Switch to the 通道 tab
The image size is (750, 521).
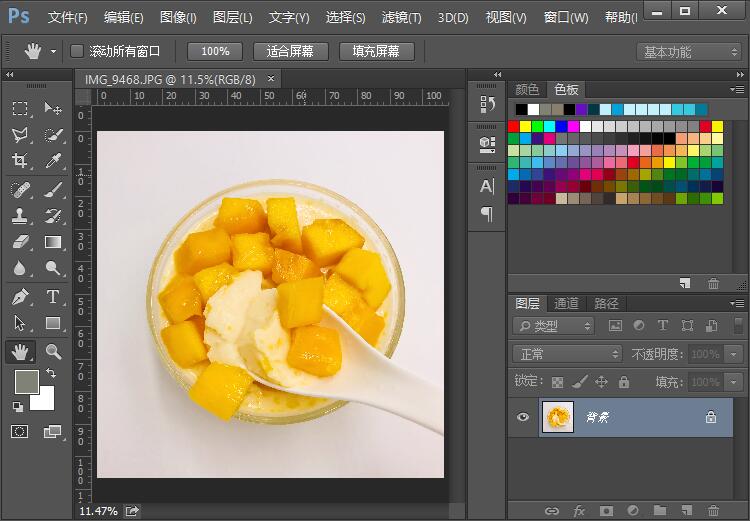tap(567, 303)
